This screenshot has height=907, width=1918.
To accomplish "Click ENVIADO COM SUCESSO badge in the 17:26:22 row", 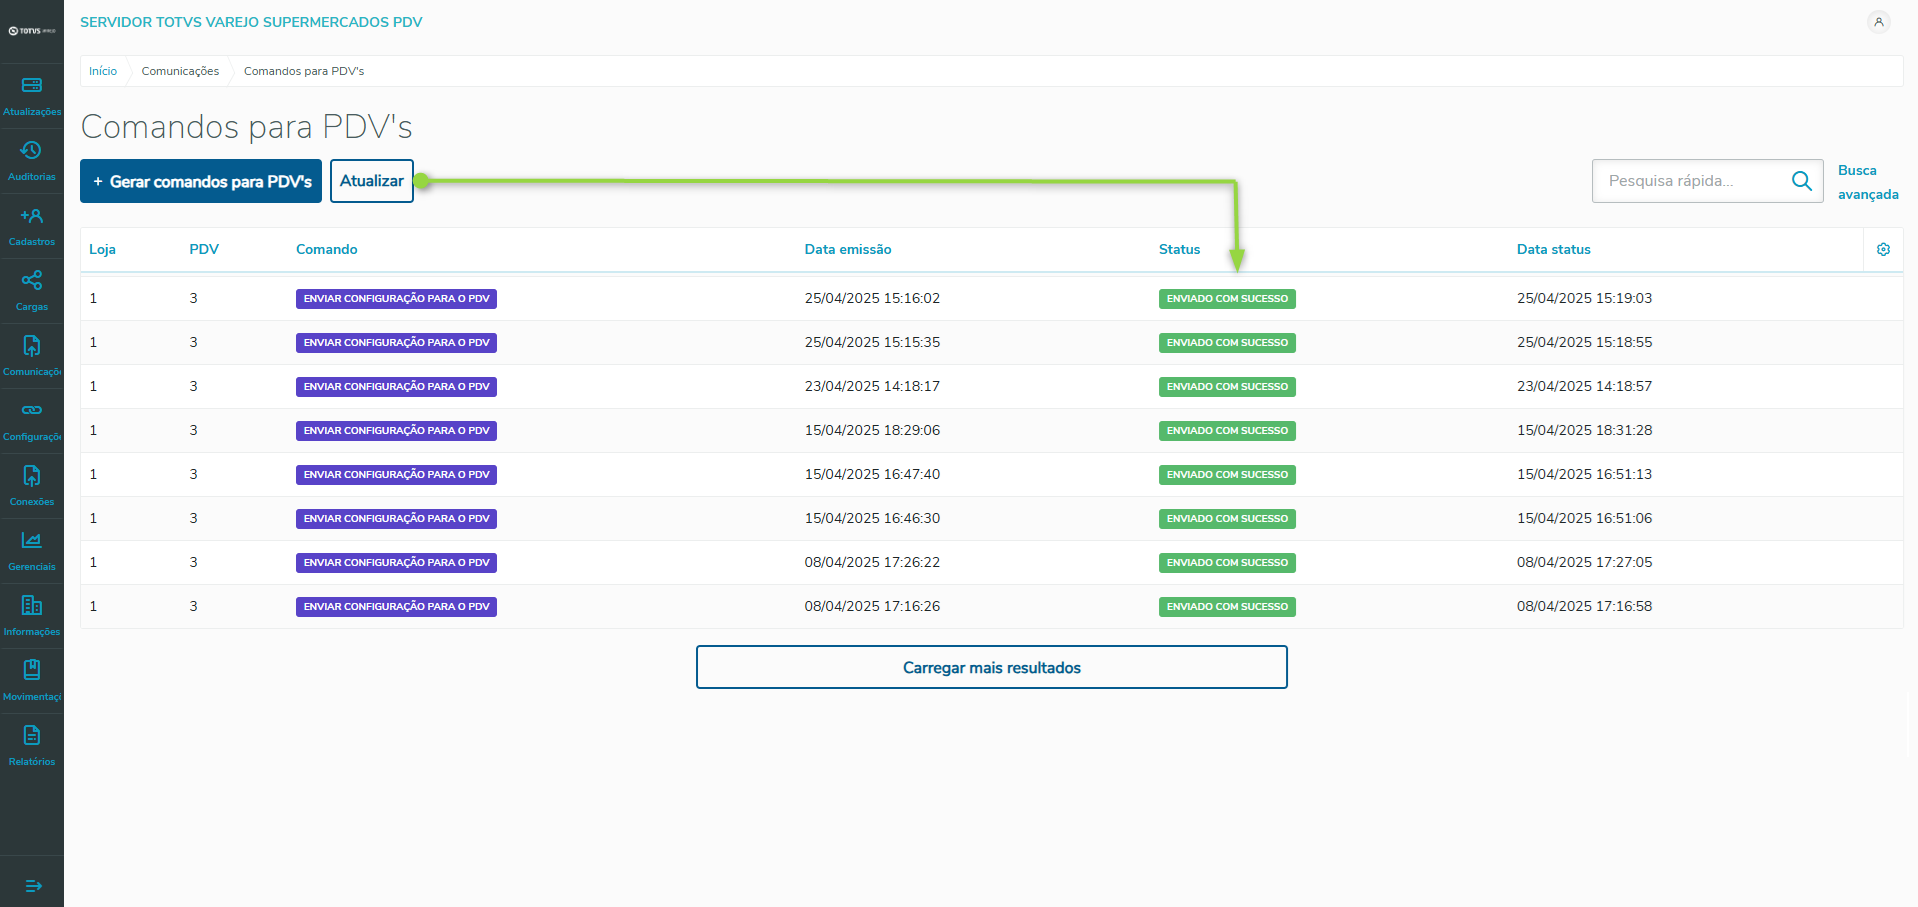I will (1227, 563).
